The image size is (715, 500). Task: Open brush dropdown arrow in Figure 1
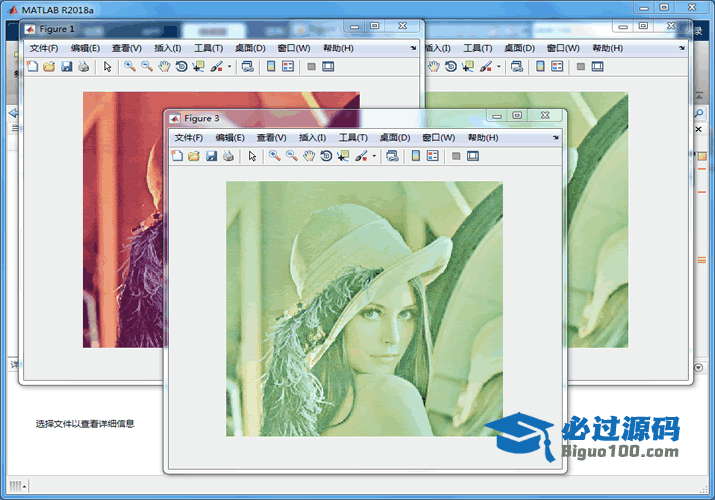[229, 67]
